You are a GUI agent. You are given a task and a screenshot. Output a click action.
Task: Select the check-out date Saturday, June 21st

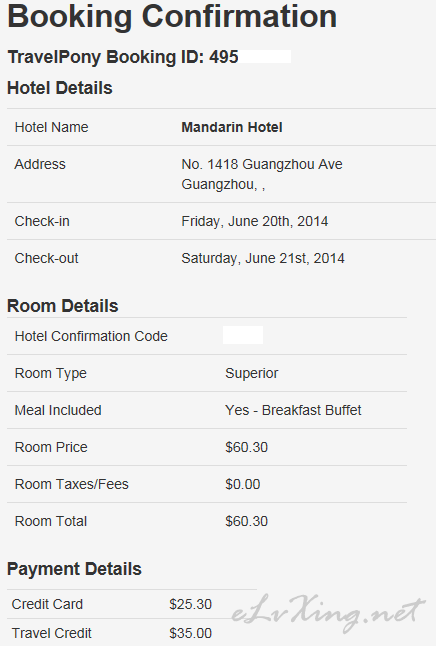click(x=263, y=258)
